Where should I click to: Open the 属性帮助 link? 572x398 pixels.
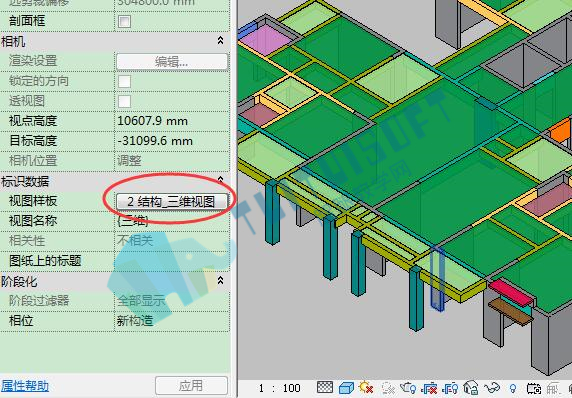[x=25, y=386]
